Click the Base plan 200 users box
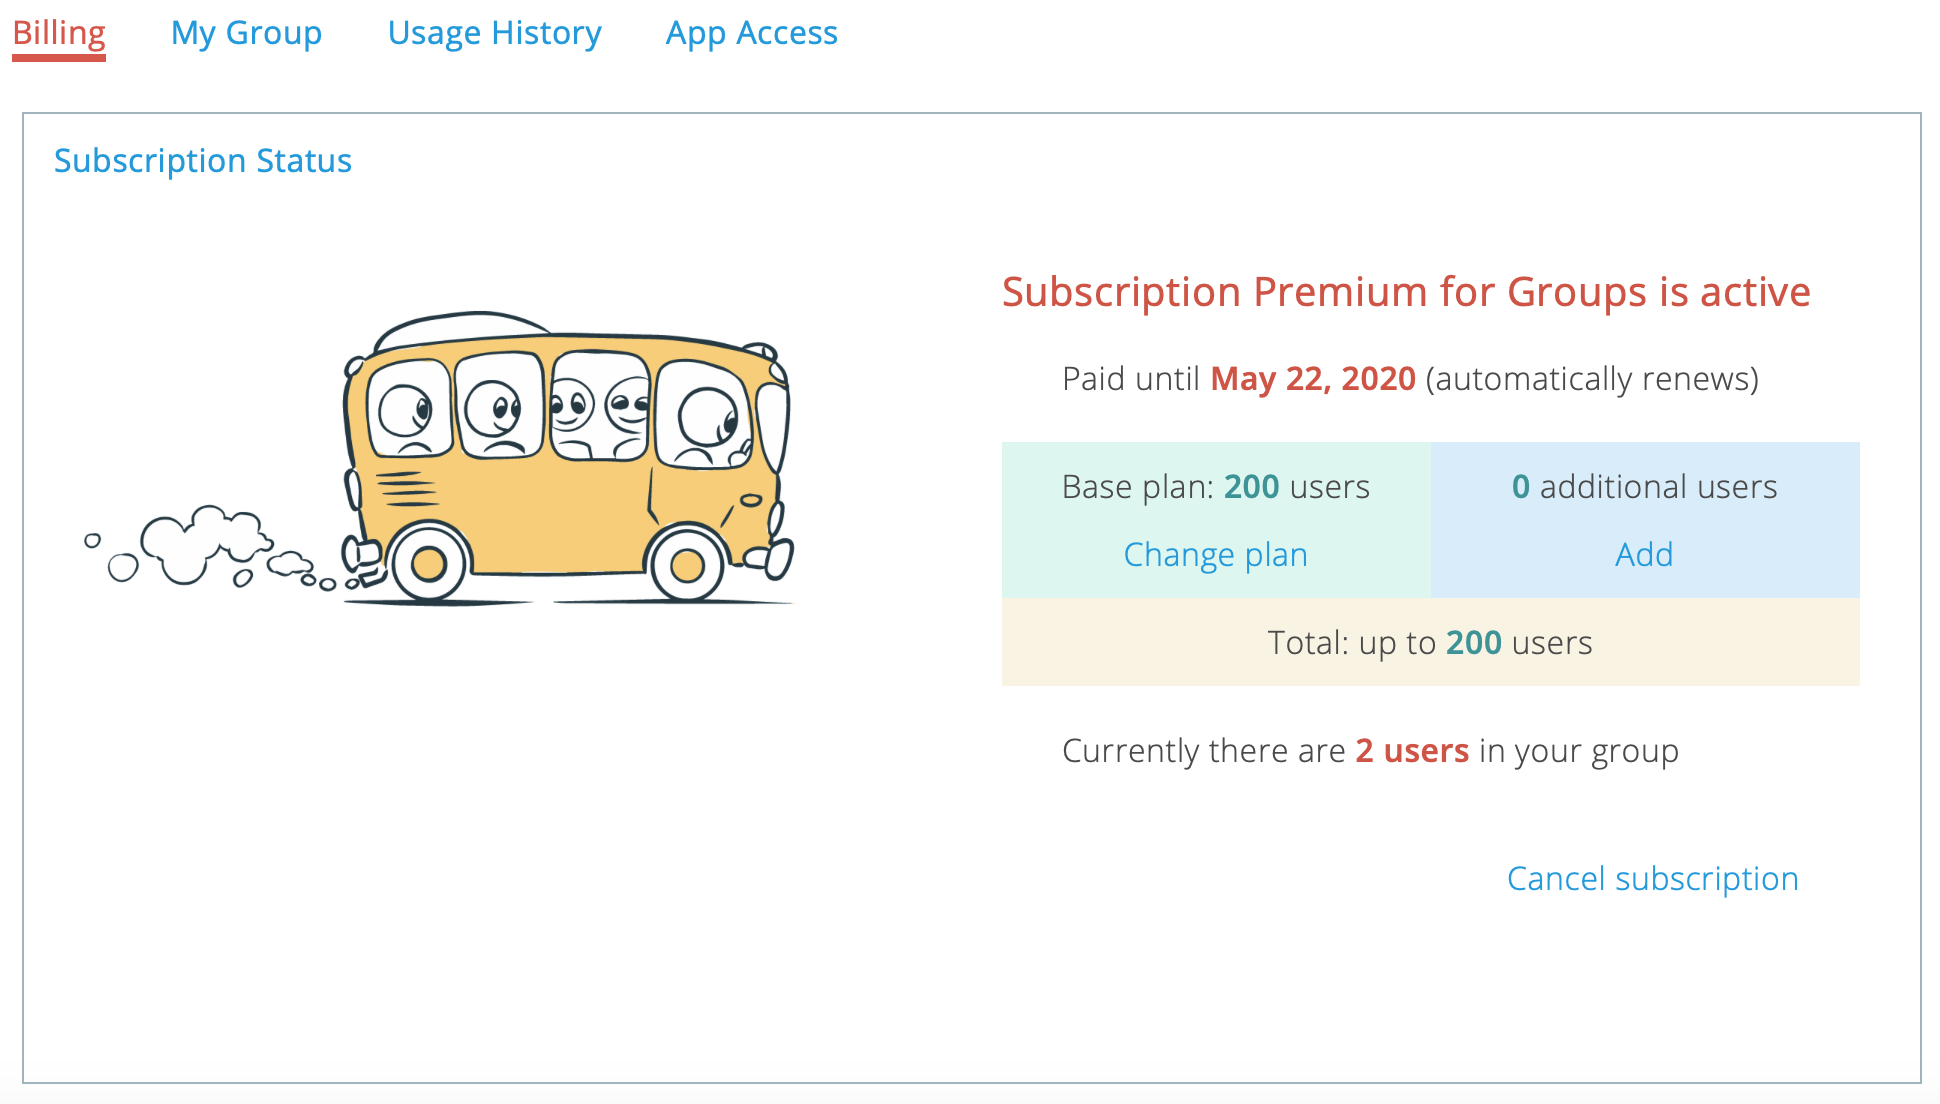Image resolution: width=1940 pixels, height=1104 pixels. click(1216, 520)
